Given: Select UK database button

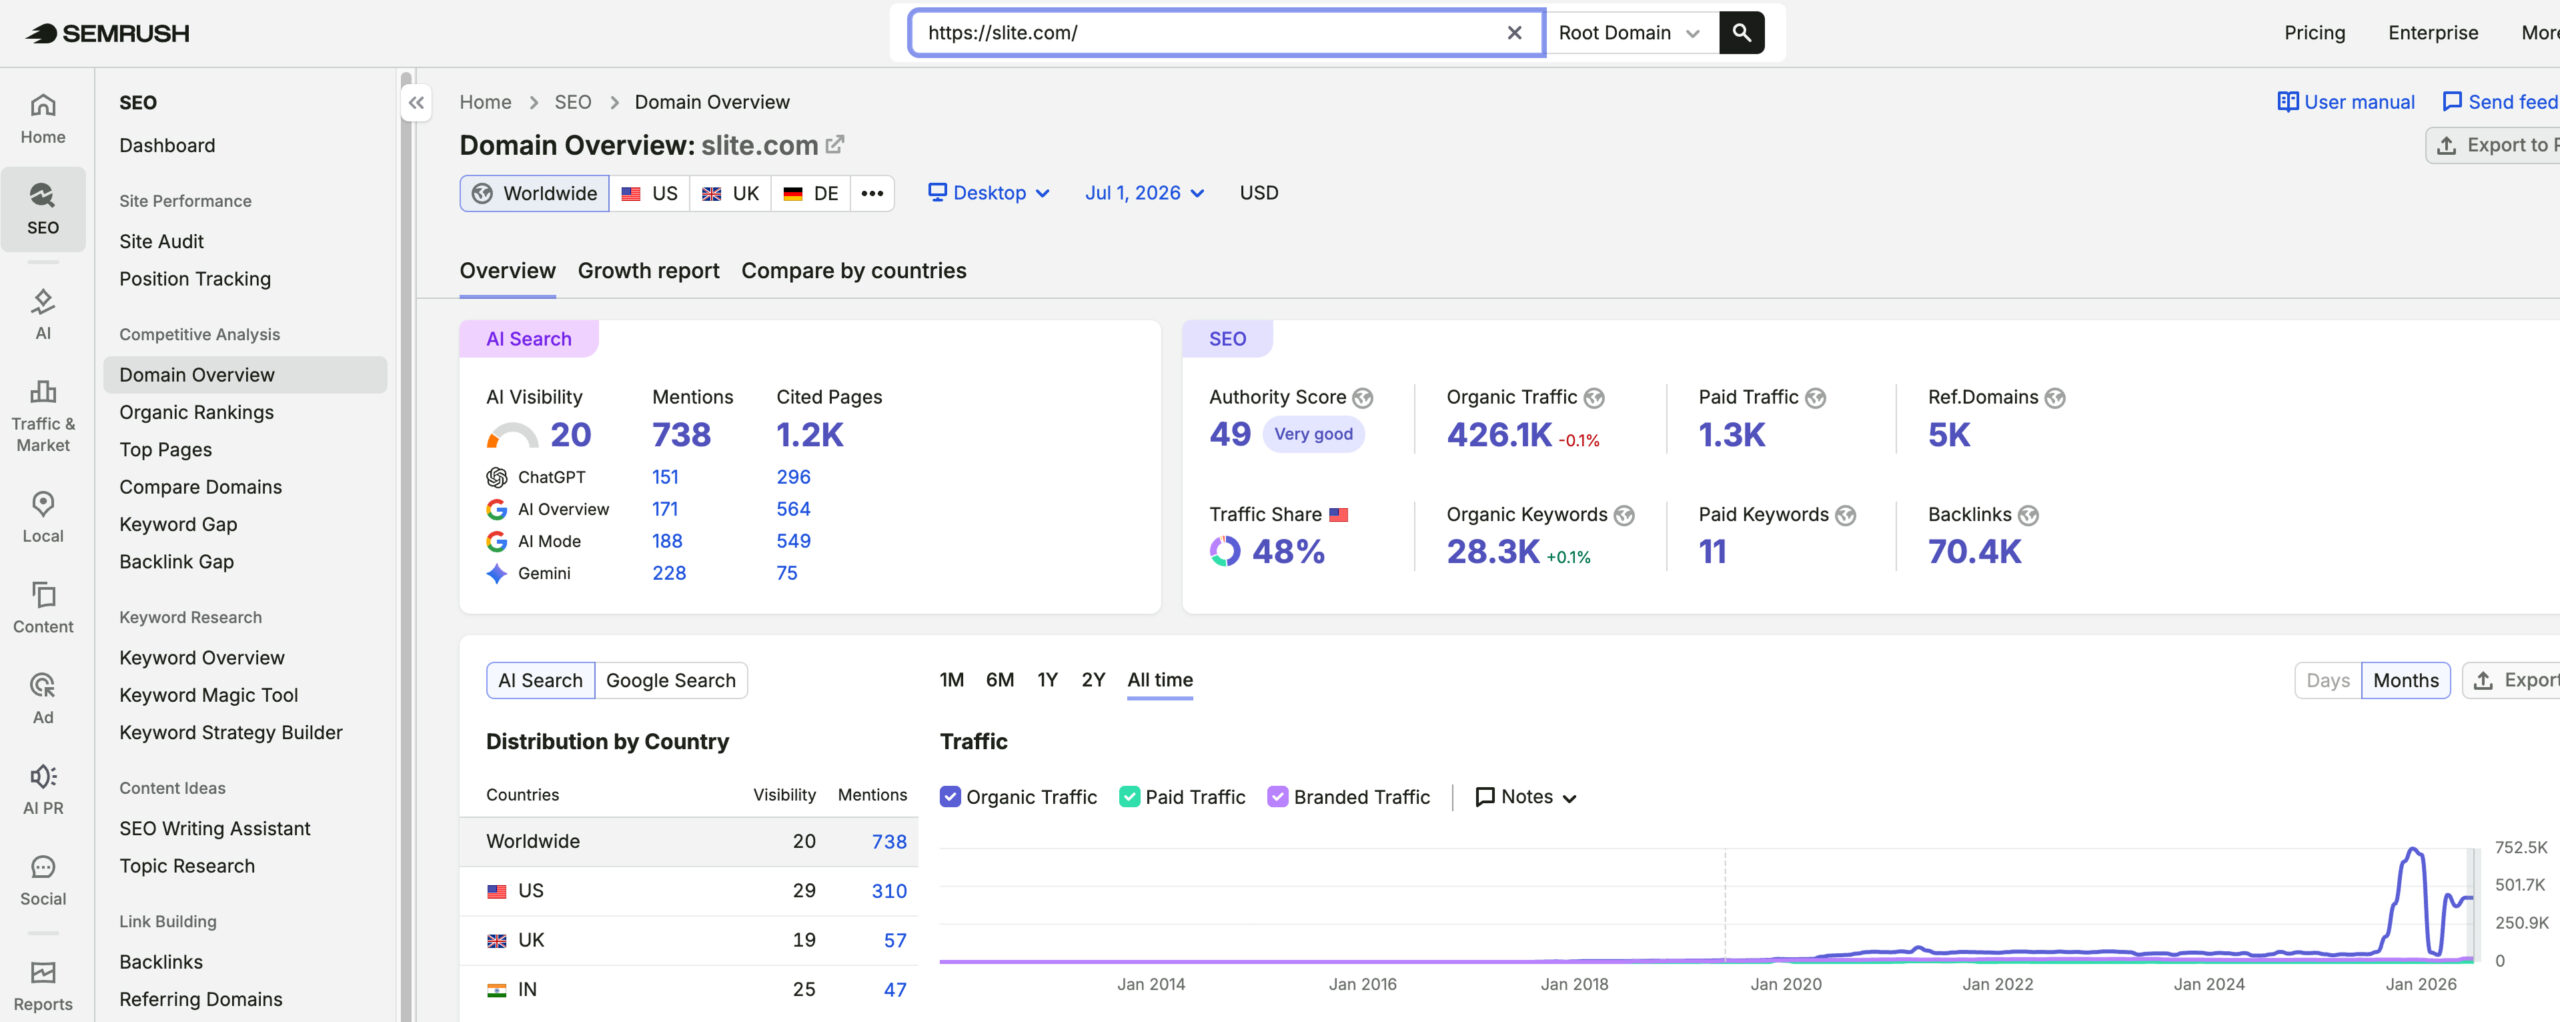Looking at the screenshot, I should point(730,193).
